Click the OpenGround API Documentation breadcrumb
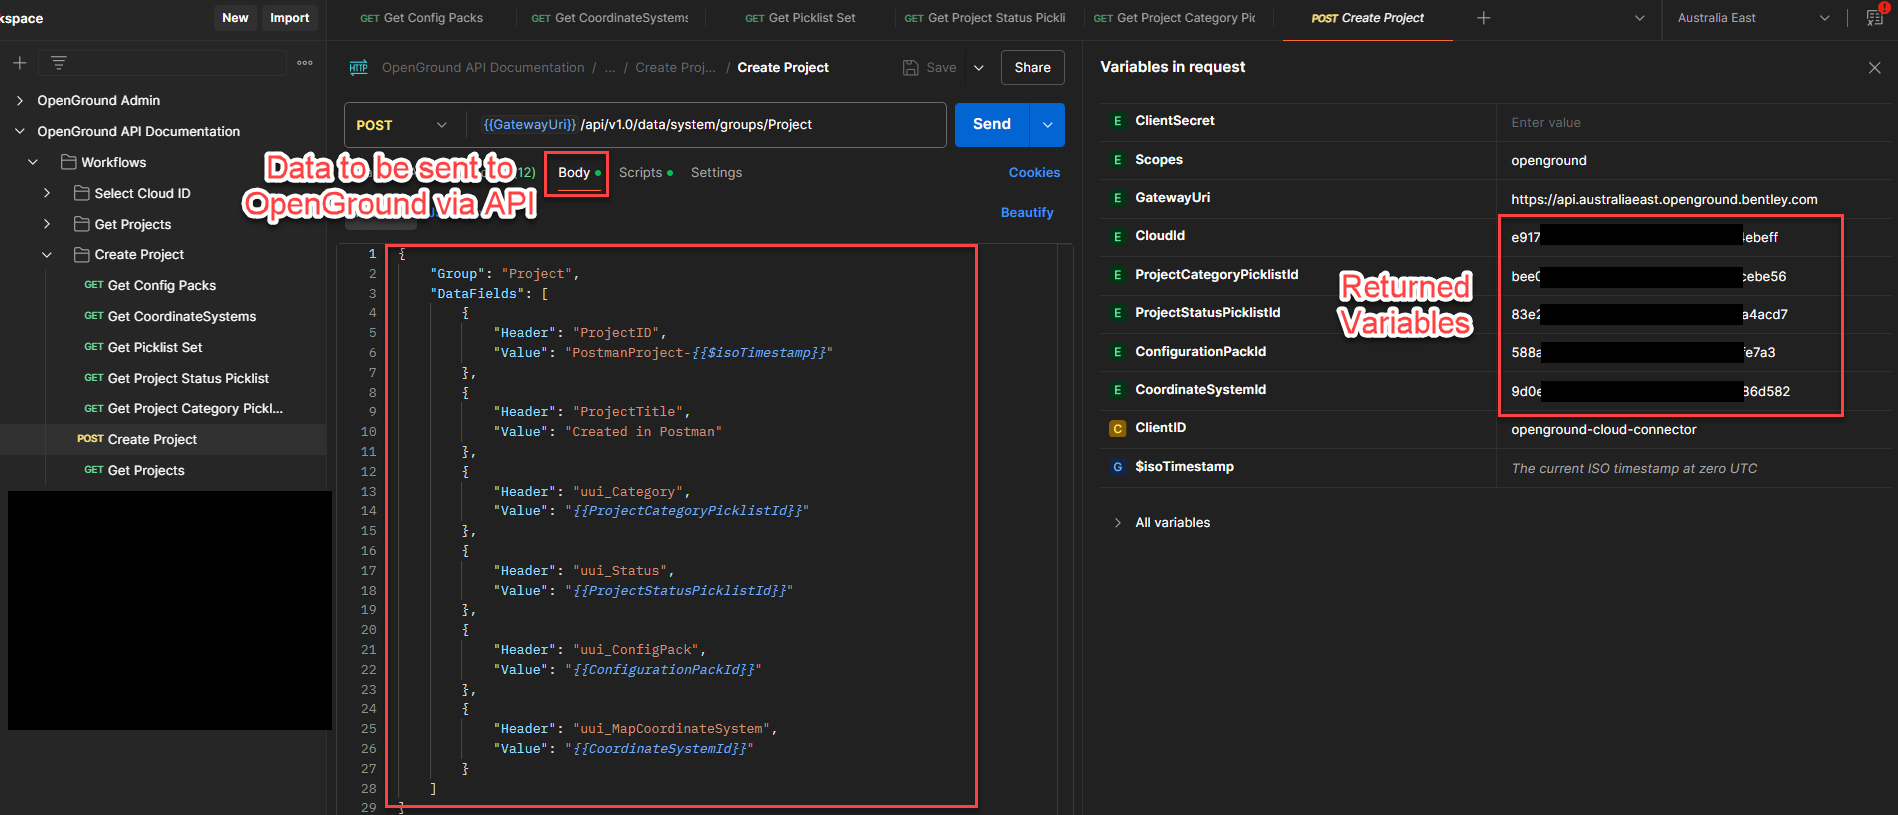The image size is (1898, 815). [x=483, y=68]
